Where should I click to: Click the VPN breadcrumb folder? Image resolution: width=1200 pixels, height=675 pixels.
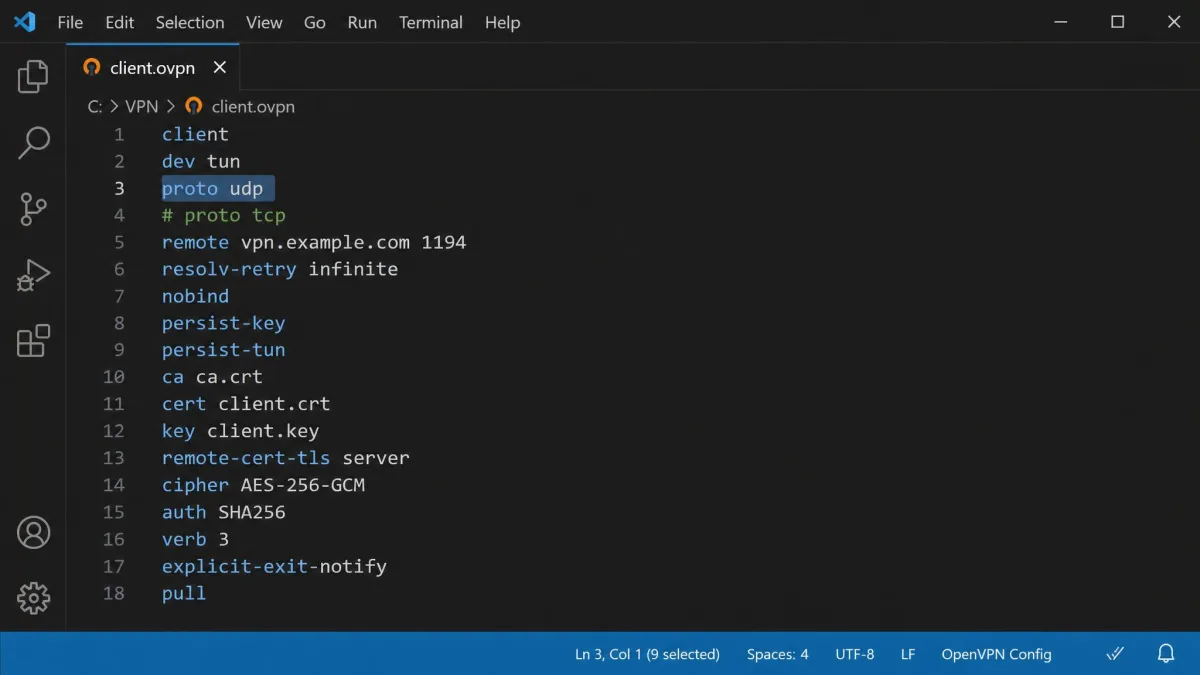tap(142, 106)
